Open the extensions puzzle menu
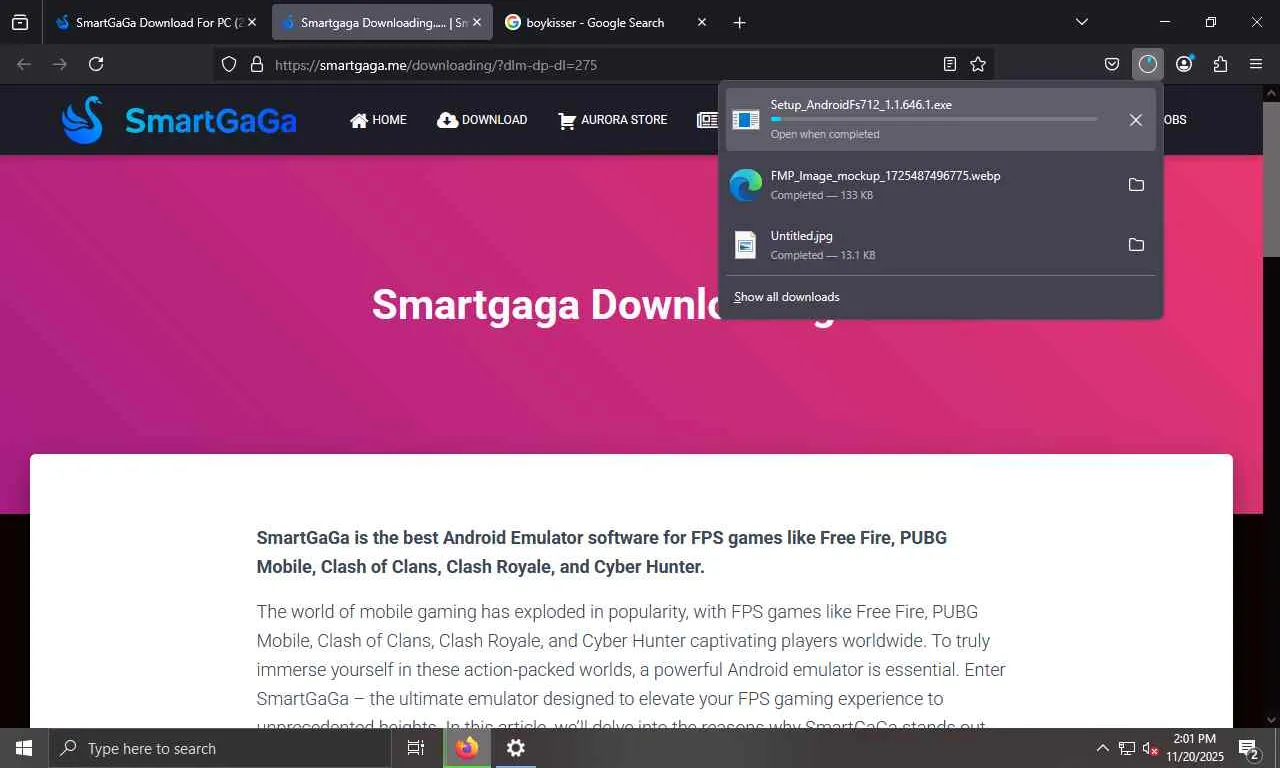1280x768 pixels. pos(1220,64)
